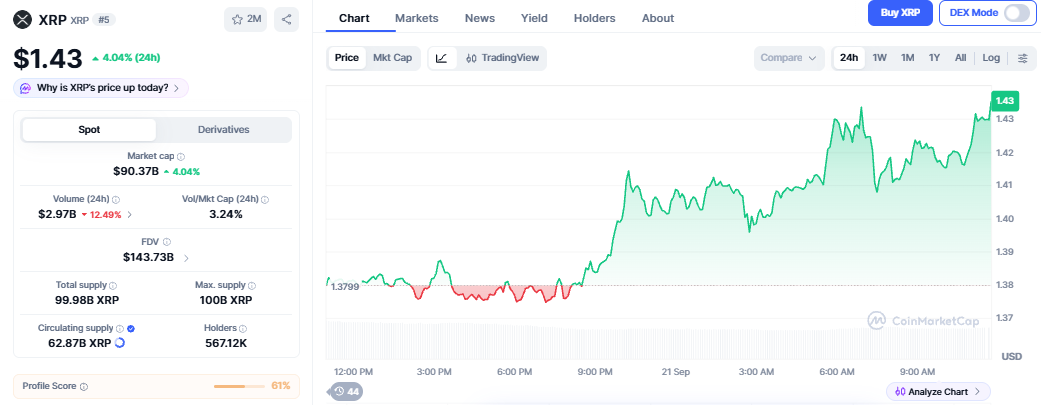Click the Max. supply info icon
The width and height of the screenshot is (1041, 405).
click(252, 285)
